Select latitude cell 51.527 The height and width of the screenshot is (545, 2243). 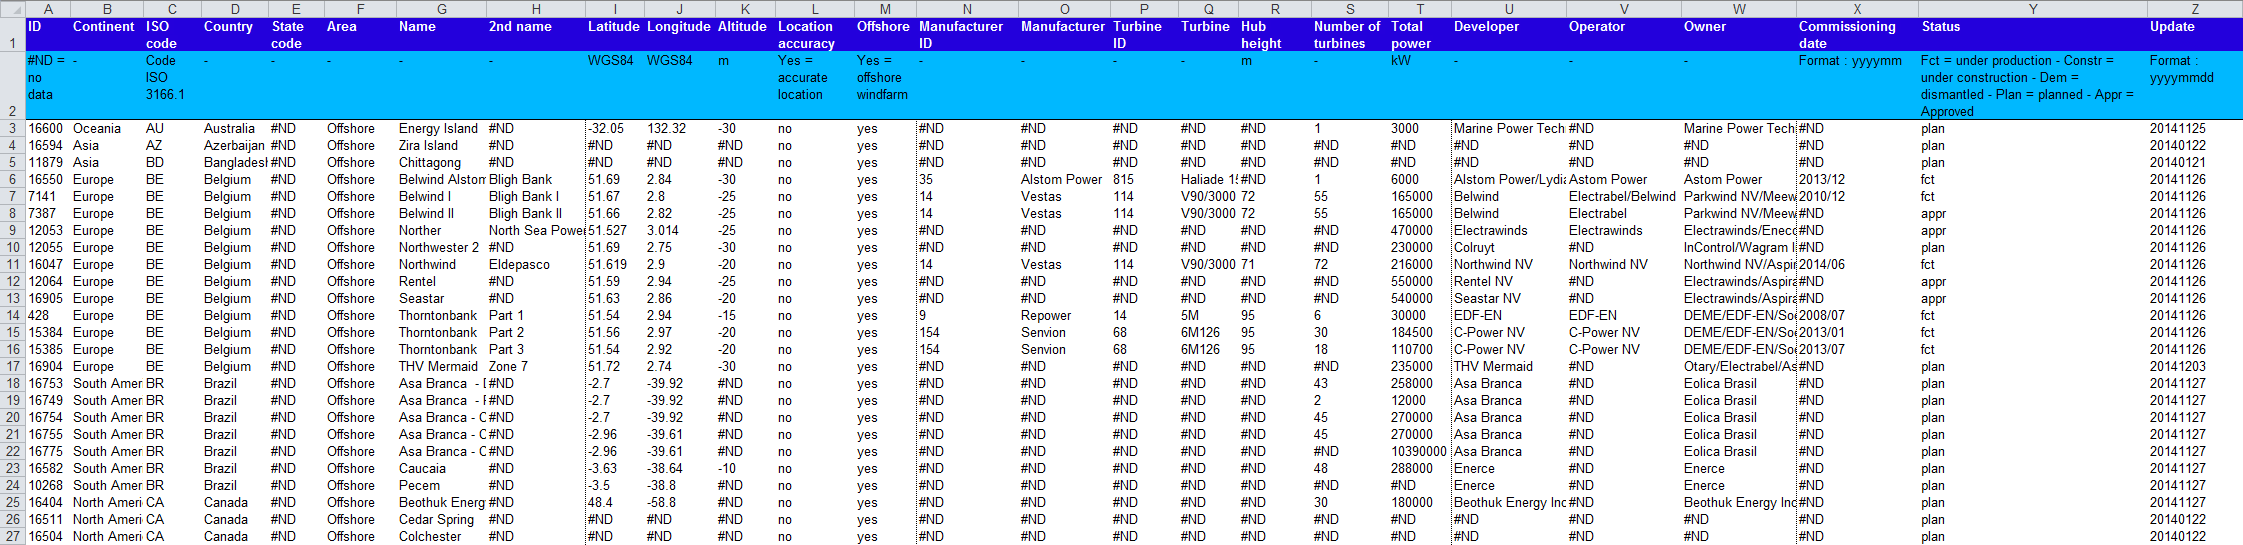[x=615, y=231]
